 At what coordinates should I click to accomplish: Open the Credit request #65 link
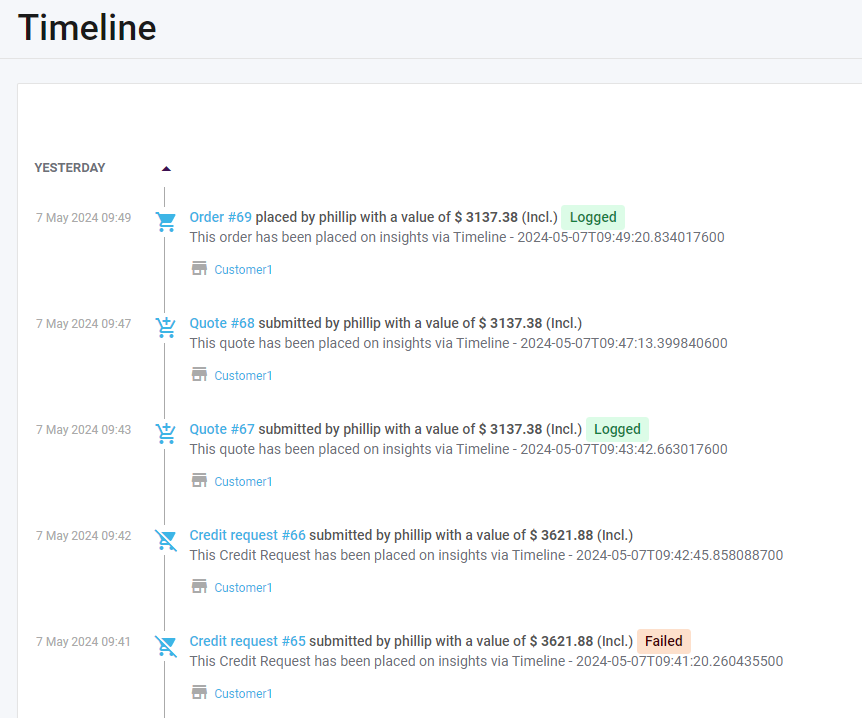pyautogui.click(x=247, y=641)
